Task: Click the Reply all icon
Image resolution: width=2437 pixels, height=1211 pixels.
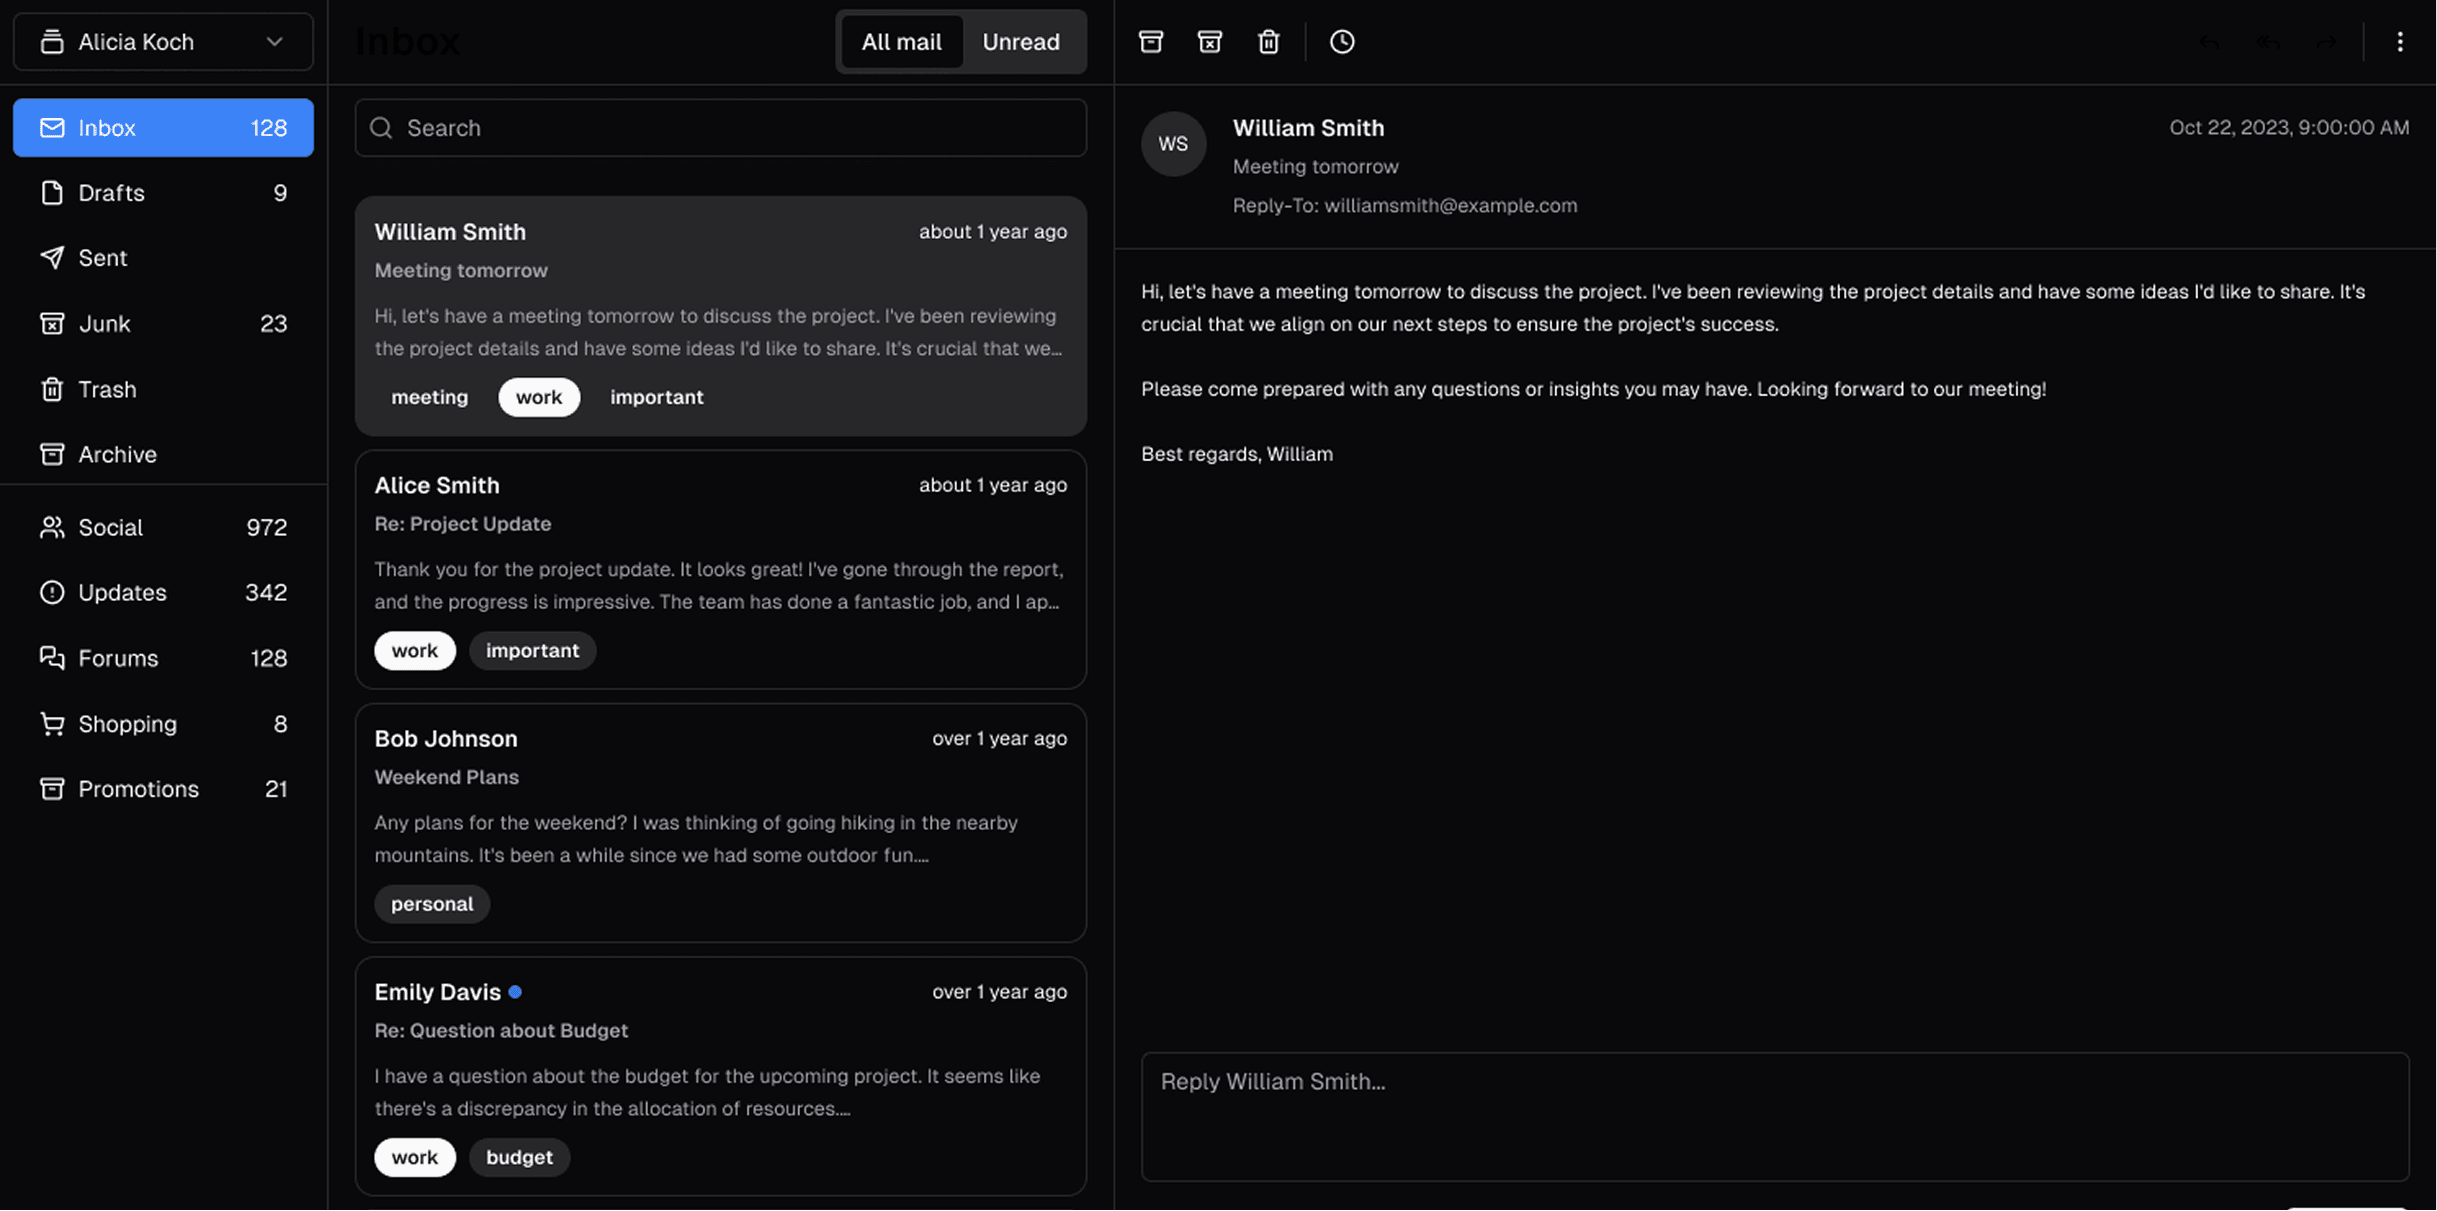Action: click(2268, 42)
